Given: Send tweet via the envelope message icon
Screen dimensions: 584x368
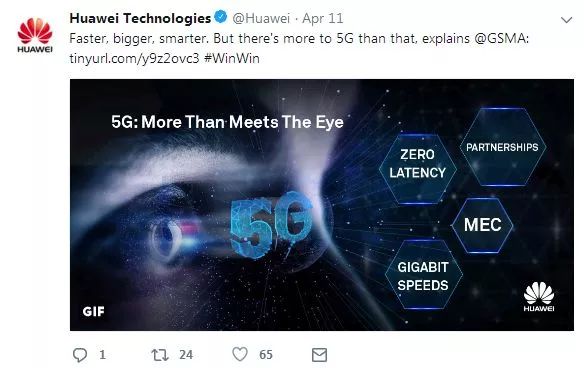Looking at the screenshot, I should [319, 355].
